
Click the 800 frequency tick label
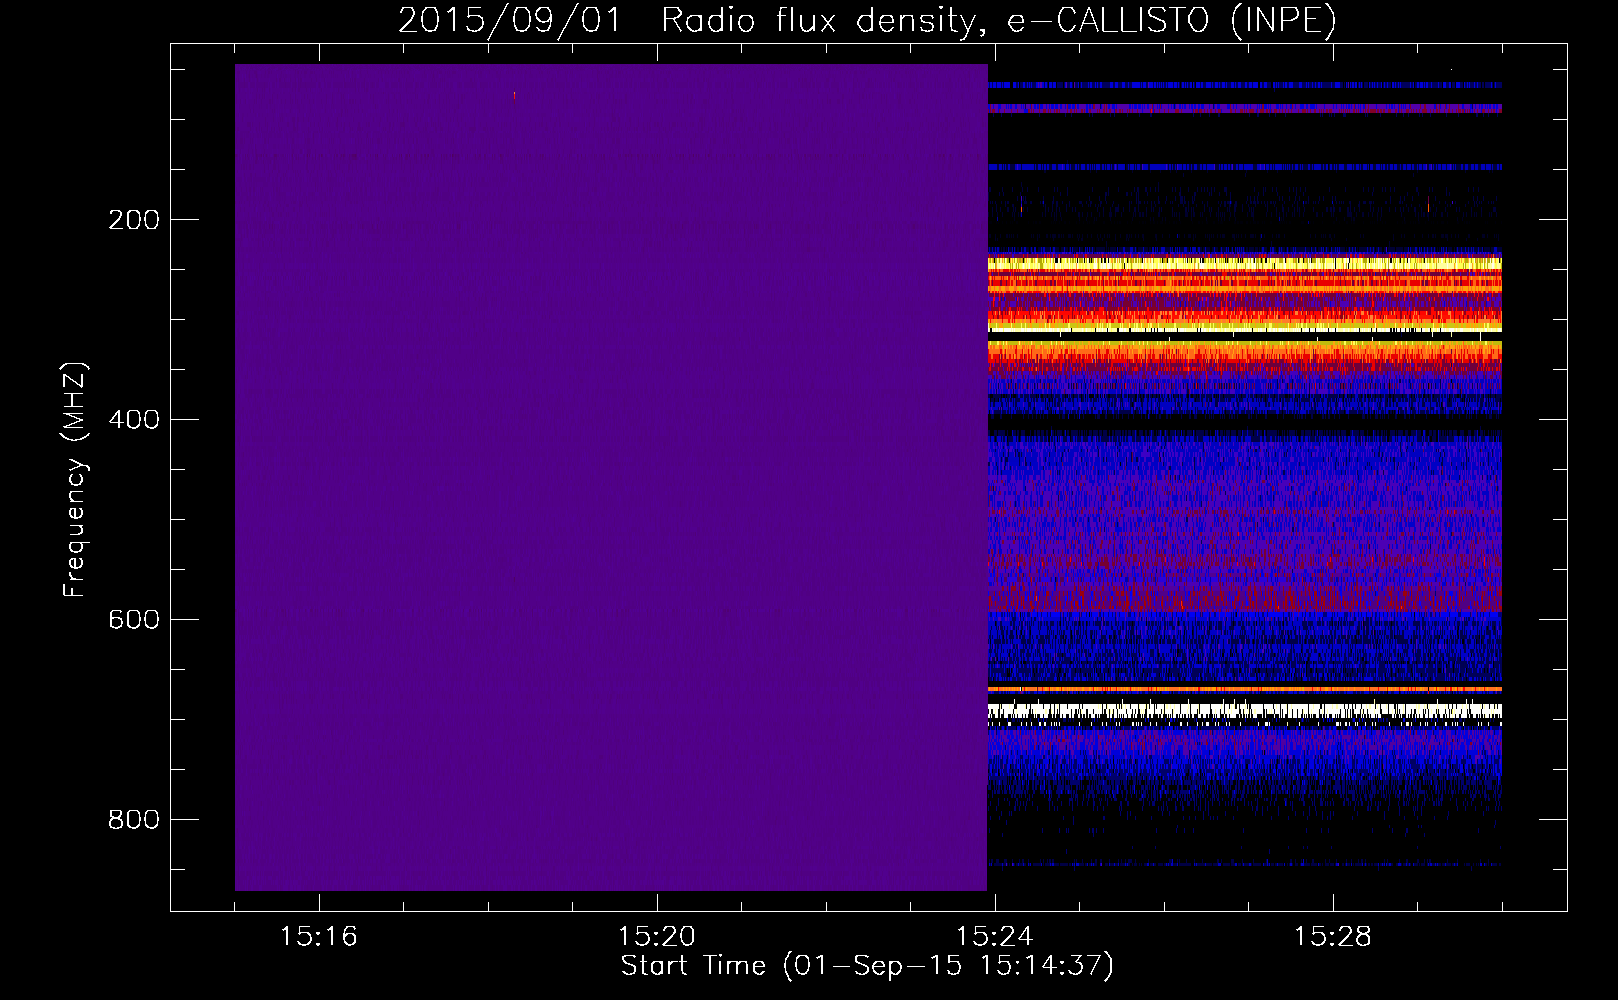click(x=134, y=820)
